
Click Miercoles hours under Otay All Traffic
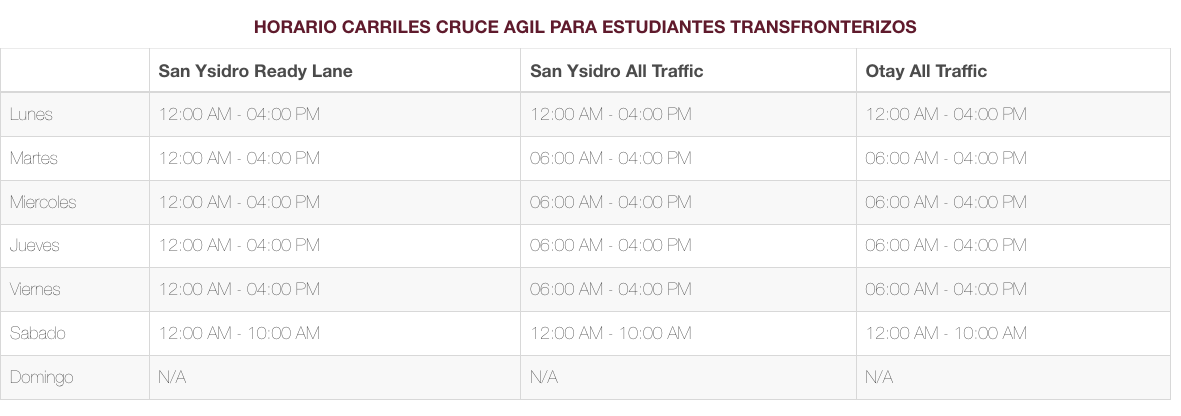click(946, 202)
